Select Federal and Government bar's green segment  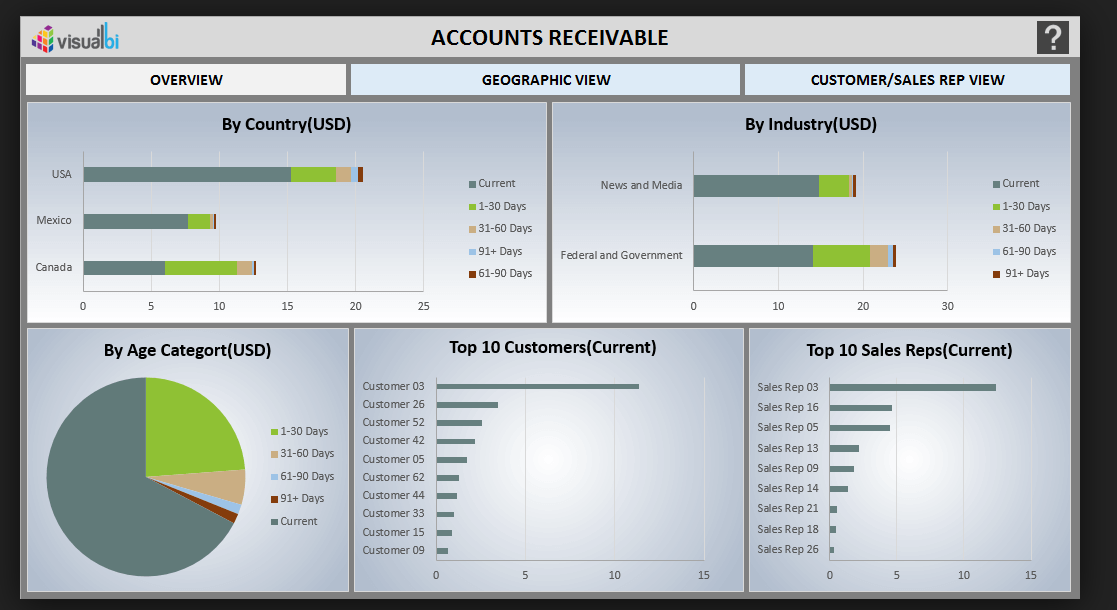[841, 256]
